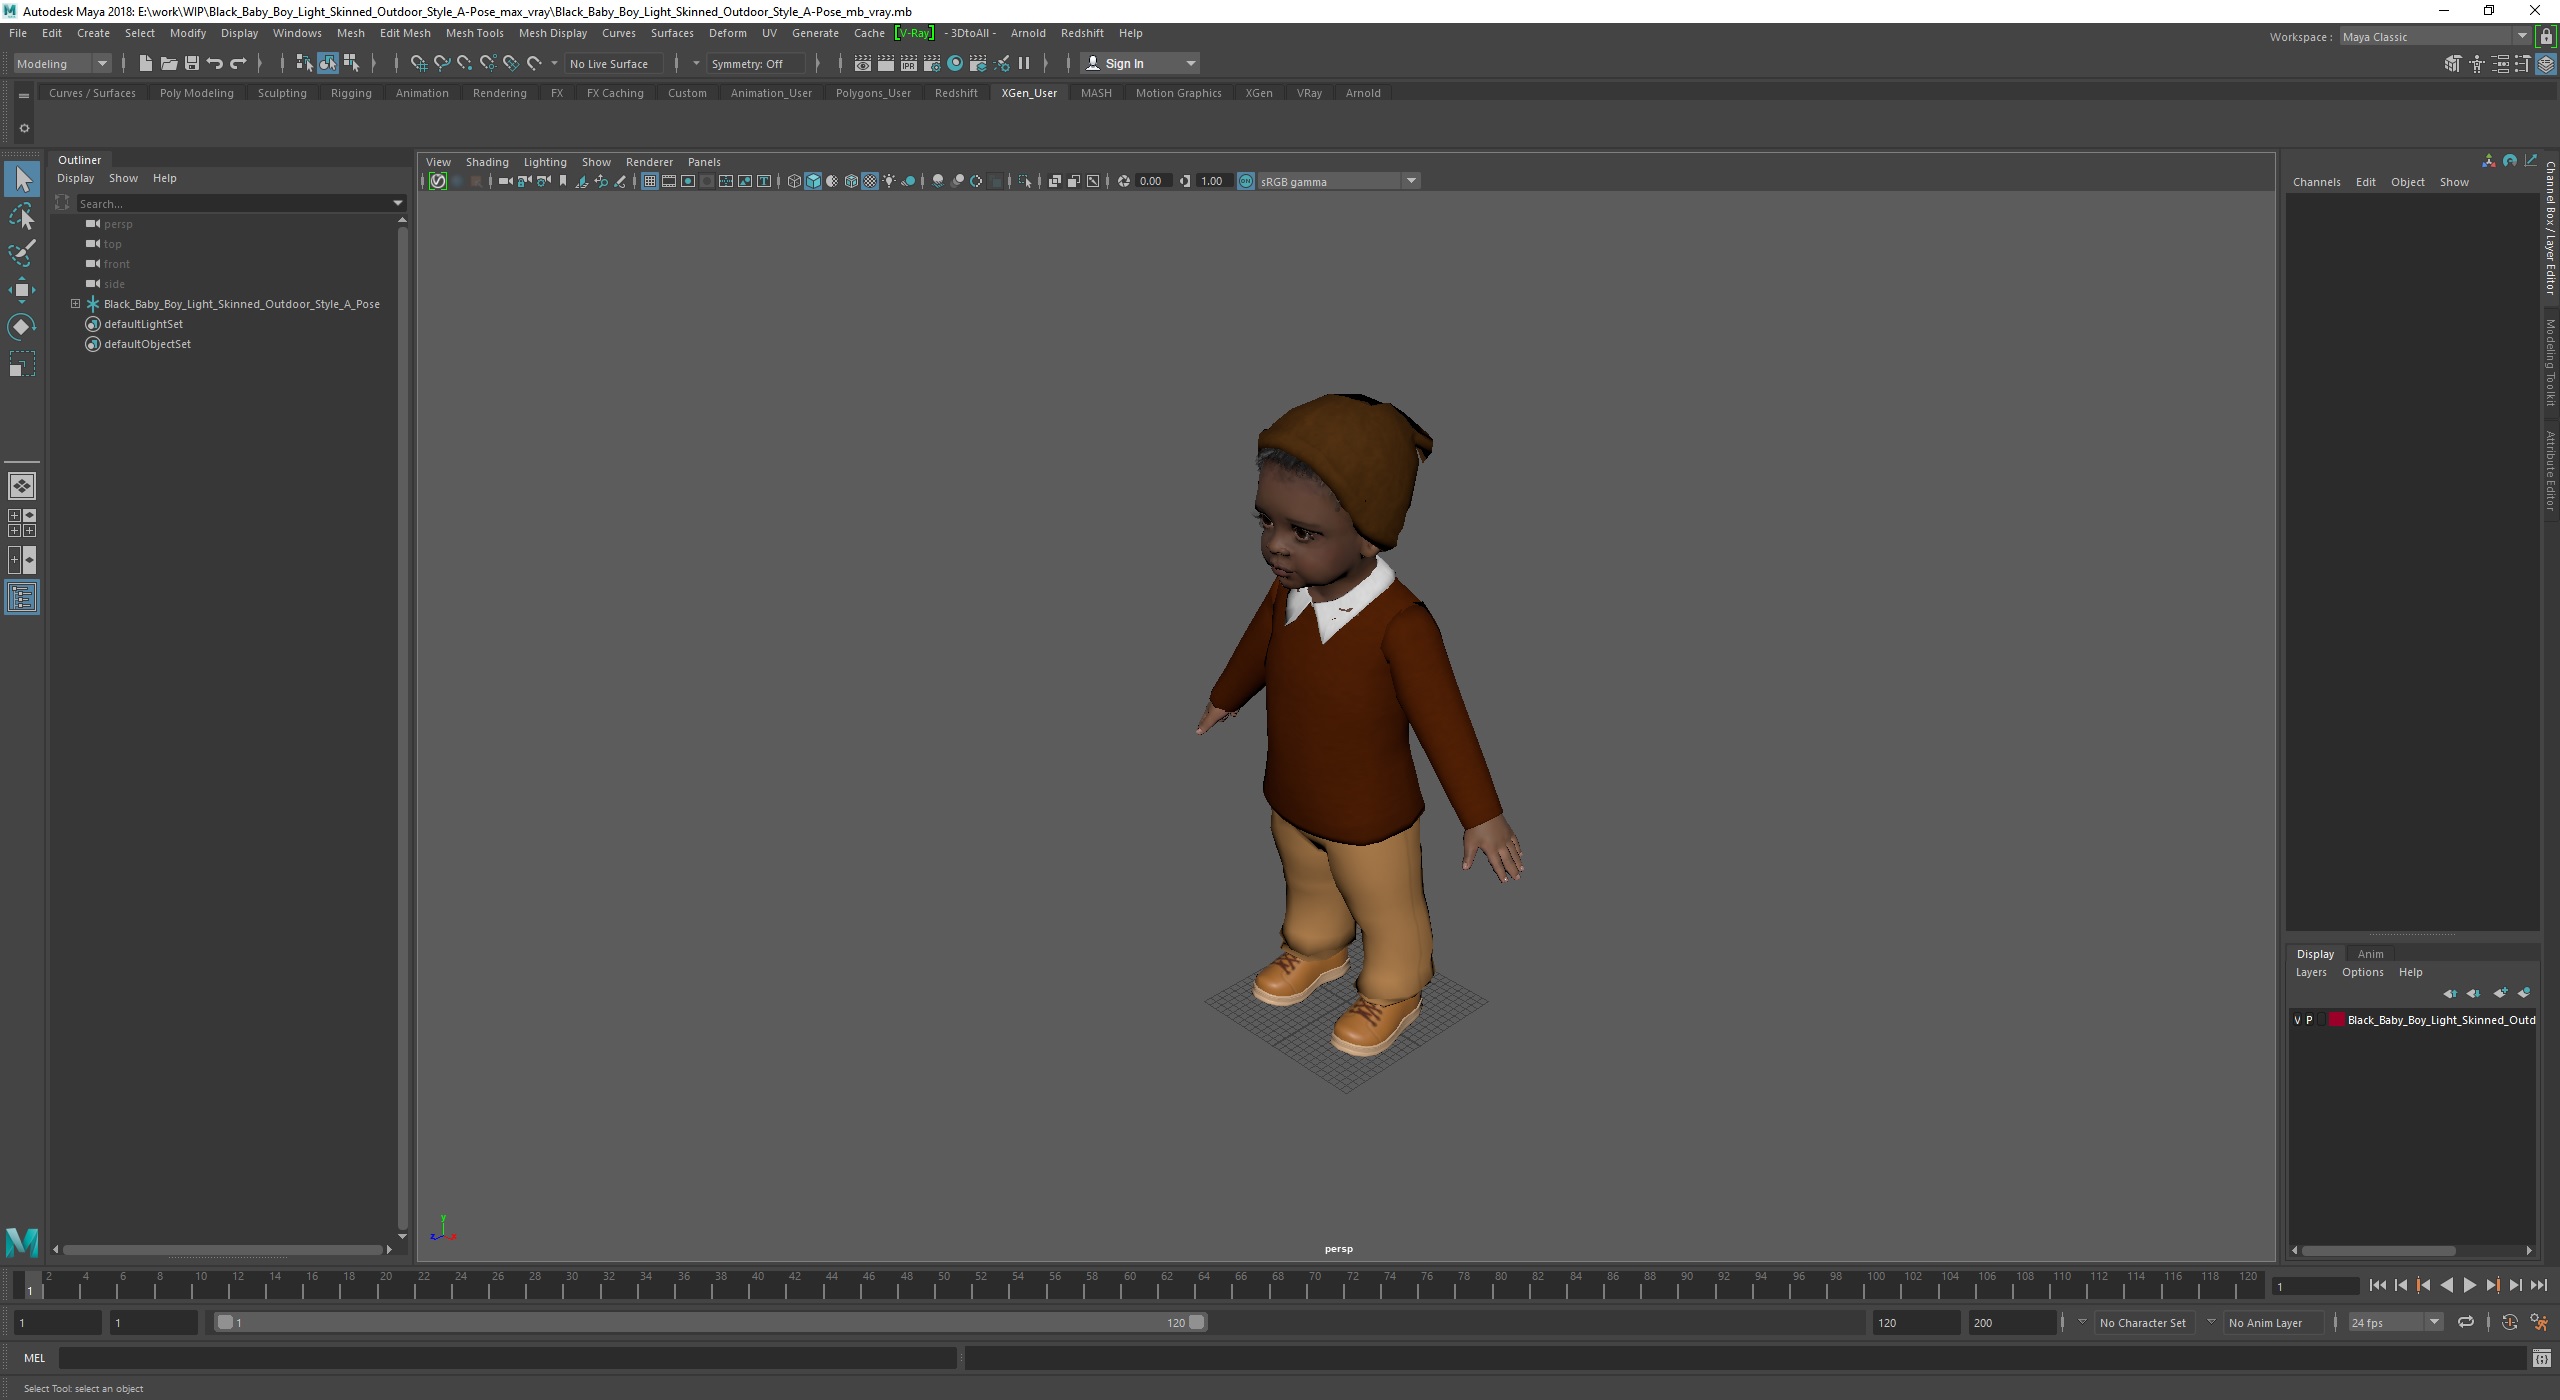This screenshot has width=2560, height=1400.
Task: Expand Black_Baby_Boy_Light_Skinned_Outdoor_Style_A_Pose tree item
Action: pyautogui.click(x=74, y=303)
